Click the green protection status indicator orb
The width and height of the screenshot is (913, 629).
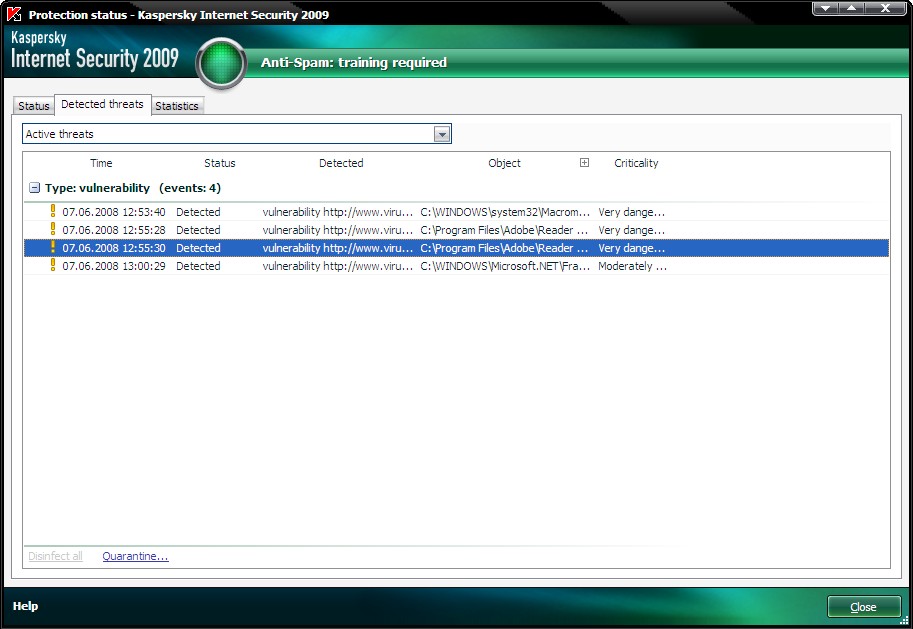tap(221, 64)
